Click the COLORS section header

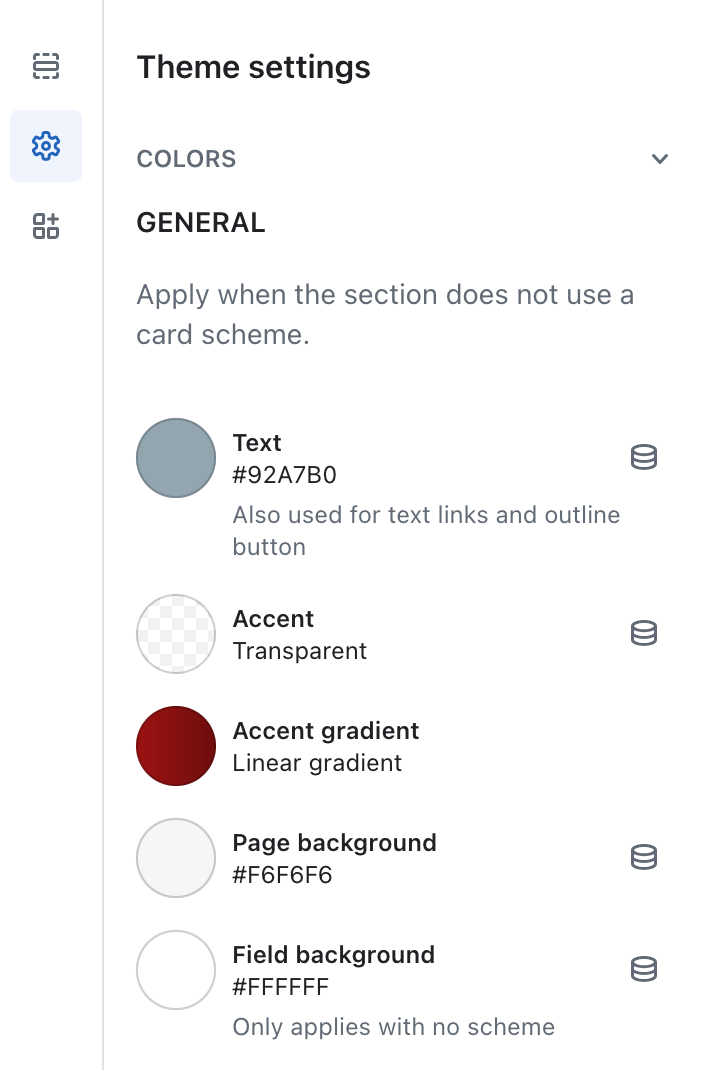pos(186,159)
